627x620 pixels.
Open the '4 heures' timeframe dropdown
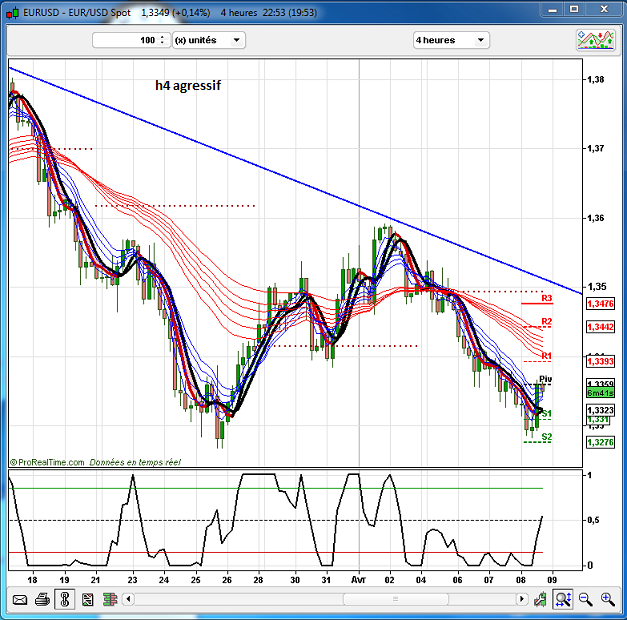pyautogui.click(x=451, y=40)
